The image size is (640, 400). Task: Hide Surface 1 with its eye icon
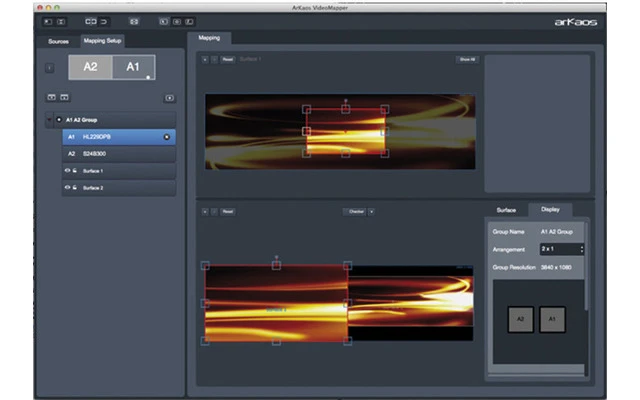pos(67,171)
